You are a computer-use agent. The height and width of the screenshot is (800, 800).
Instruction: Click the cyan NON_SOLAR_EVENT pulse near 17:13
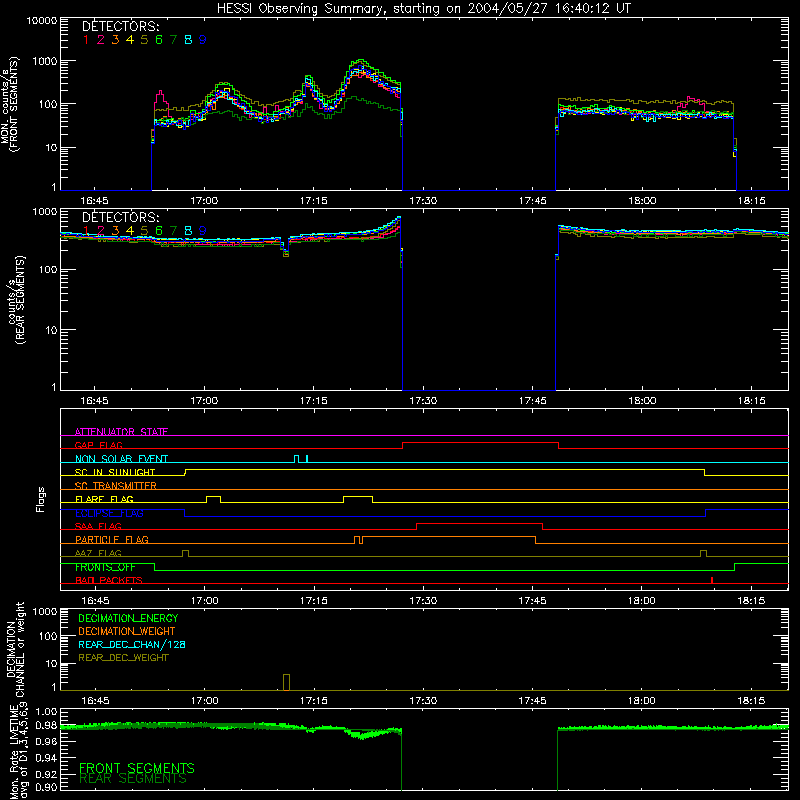tap(297, 458)
